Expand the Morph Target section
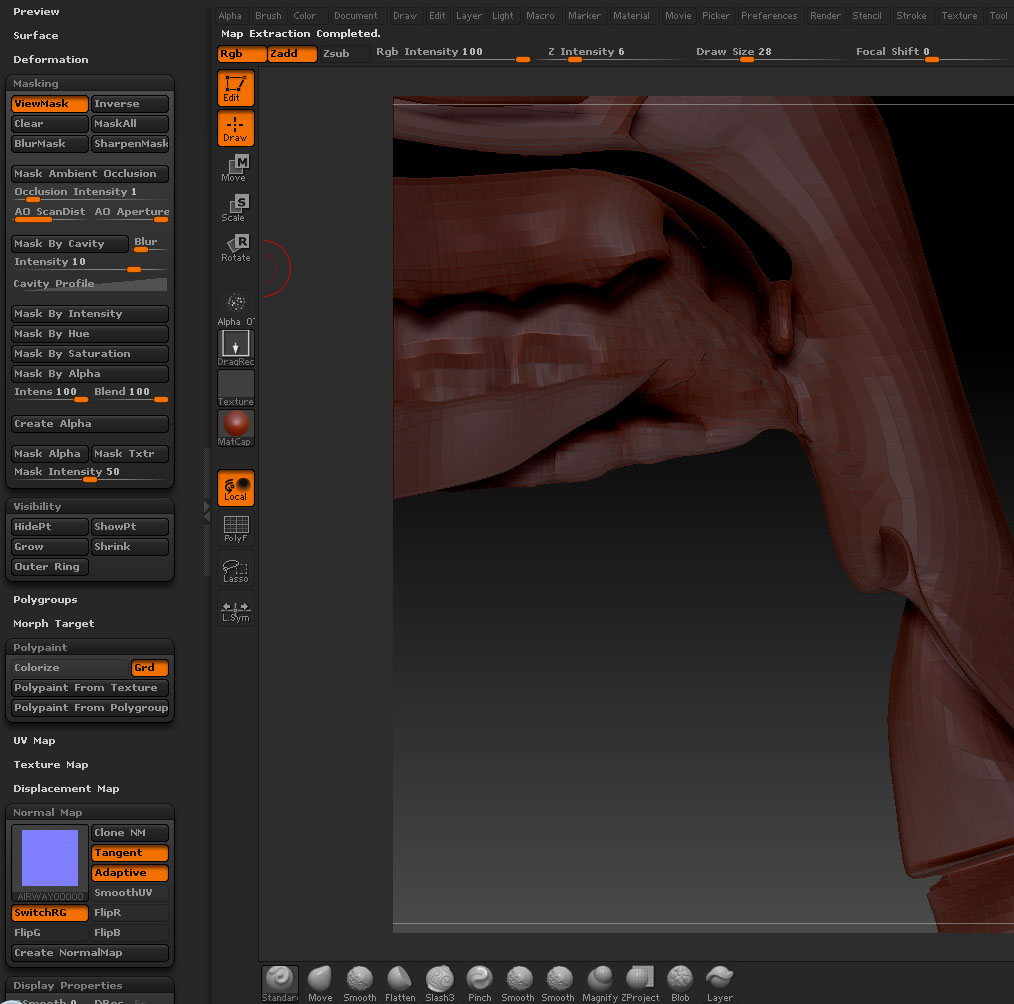The image size is (1014, 1004). point(54,623)
